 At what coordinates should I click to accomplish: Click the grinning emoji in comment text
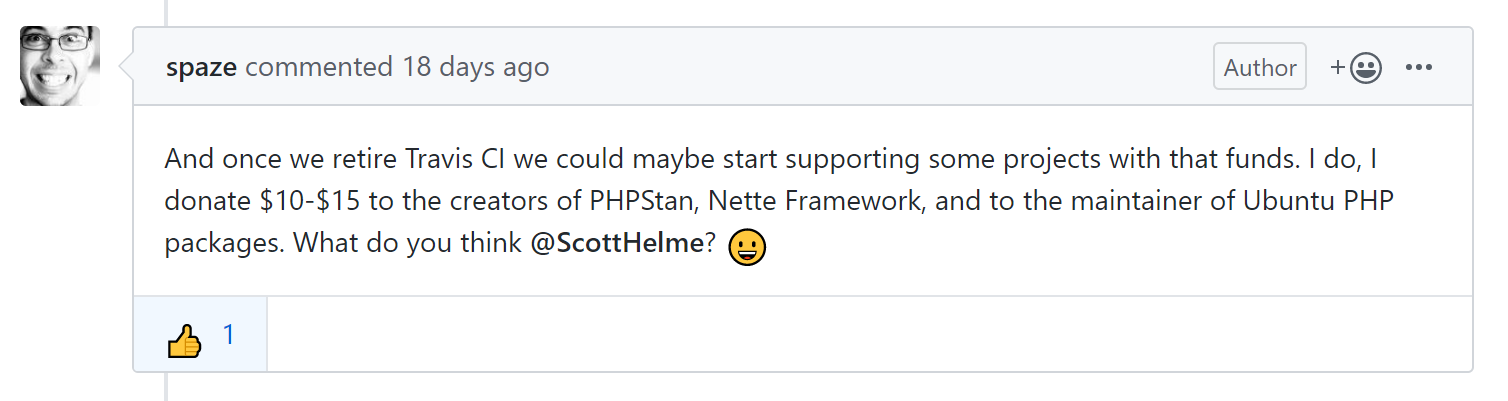click(x=747, y=247)
